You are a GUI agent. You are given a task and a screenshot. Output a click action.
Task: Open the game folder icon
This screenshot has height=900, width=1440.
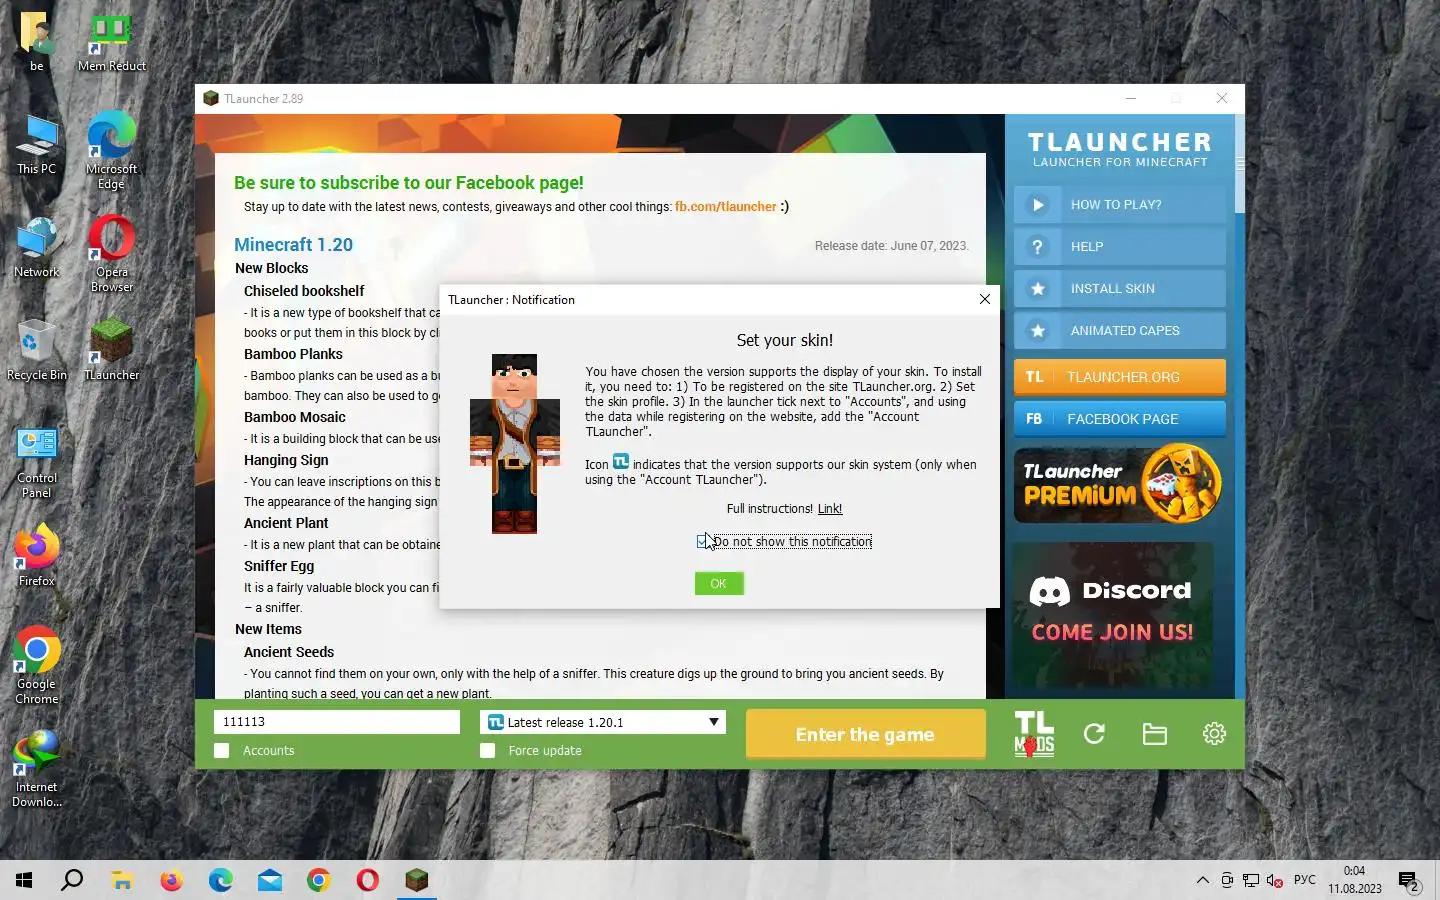[1155, 734]
